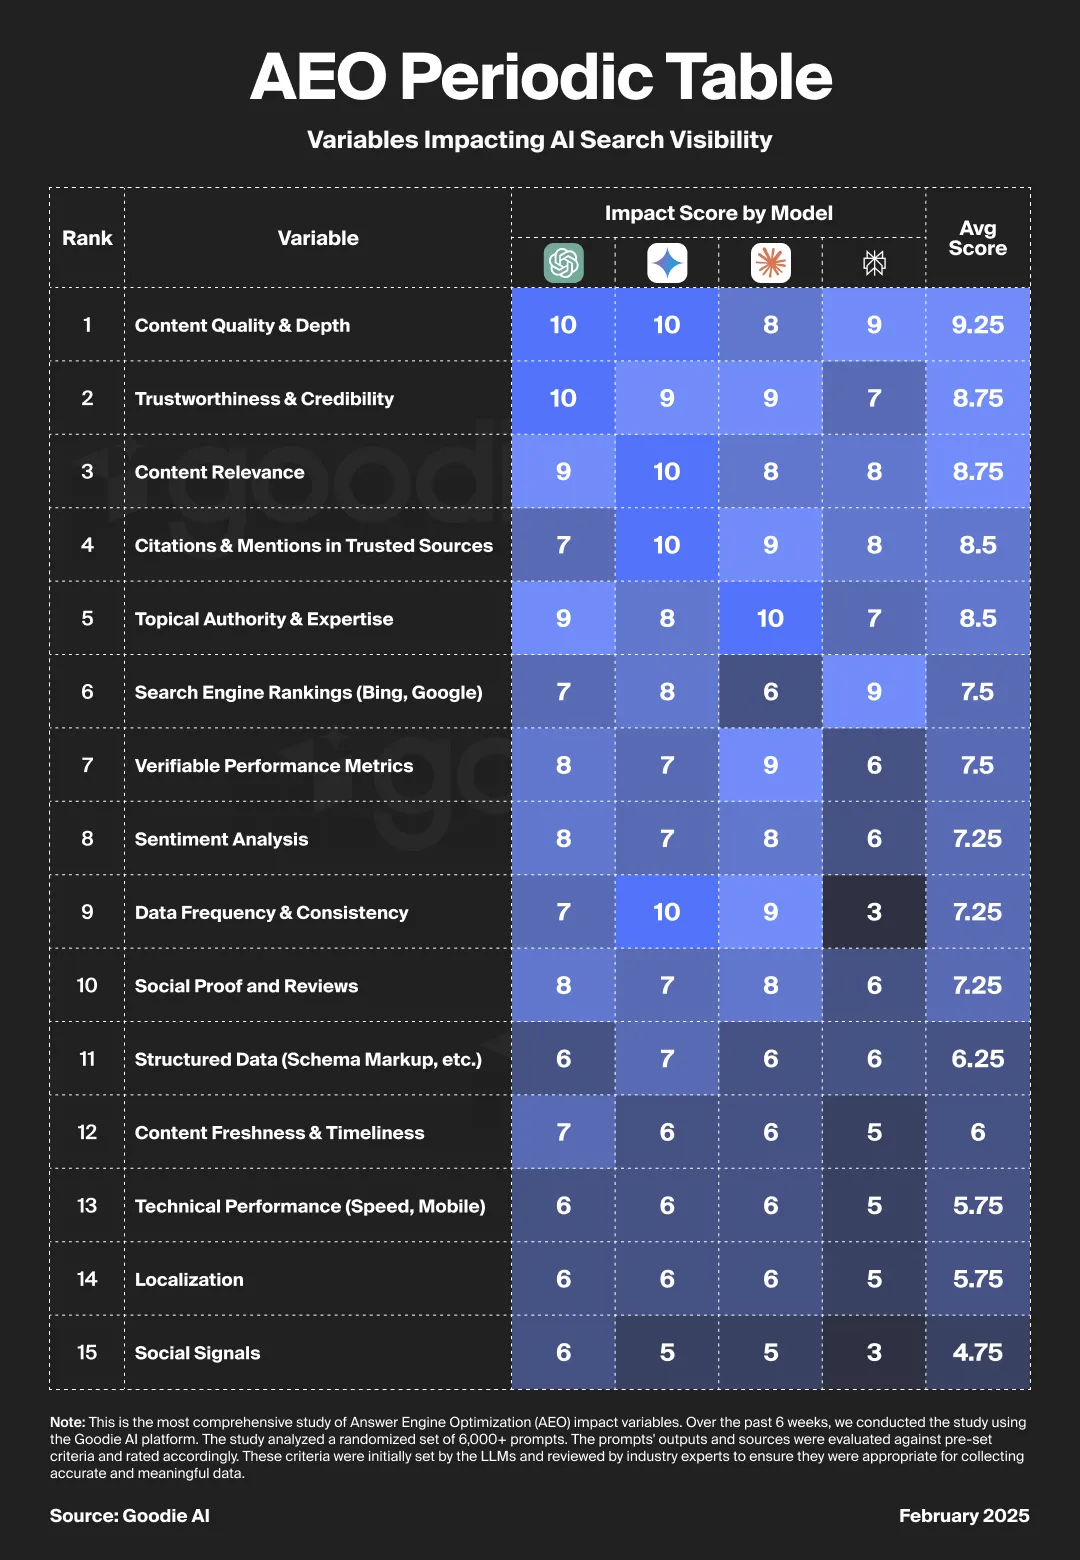Viewport: 1080px width, 1560px height.
Task: Click the February 2025 date label
Action: click(x=963, y=1515)
